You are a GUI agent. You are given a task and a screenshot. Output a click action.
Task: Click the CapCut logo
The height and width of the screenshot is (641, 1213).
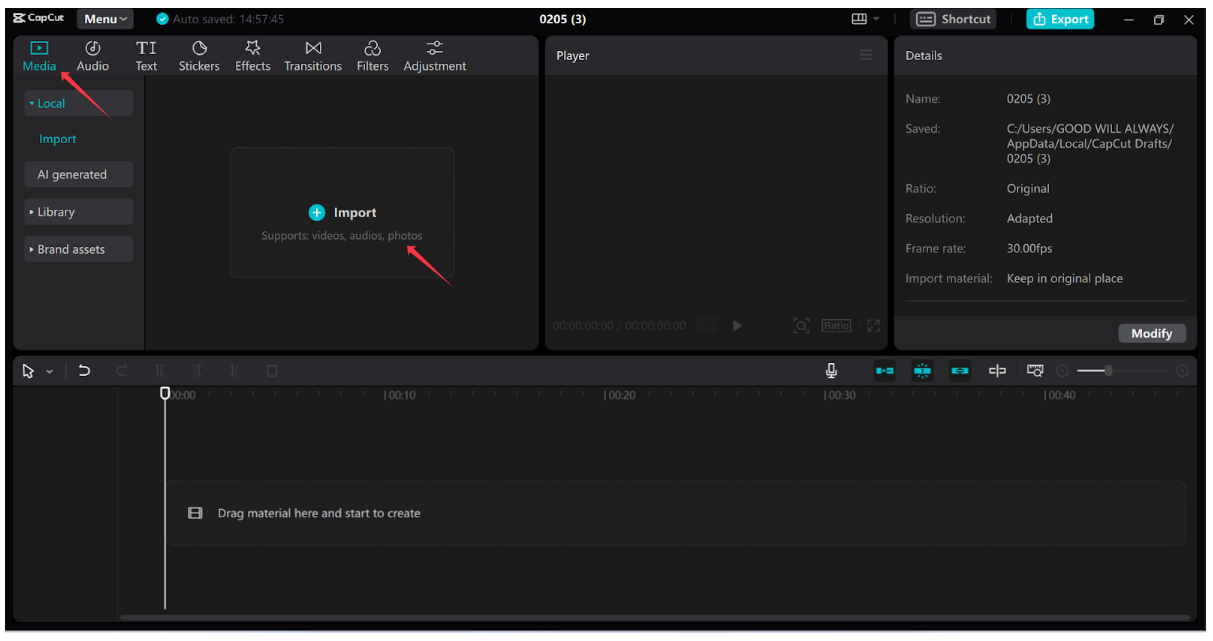pos(39,19)
